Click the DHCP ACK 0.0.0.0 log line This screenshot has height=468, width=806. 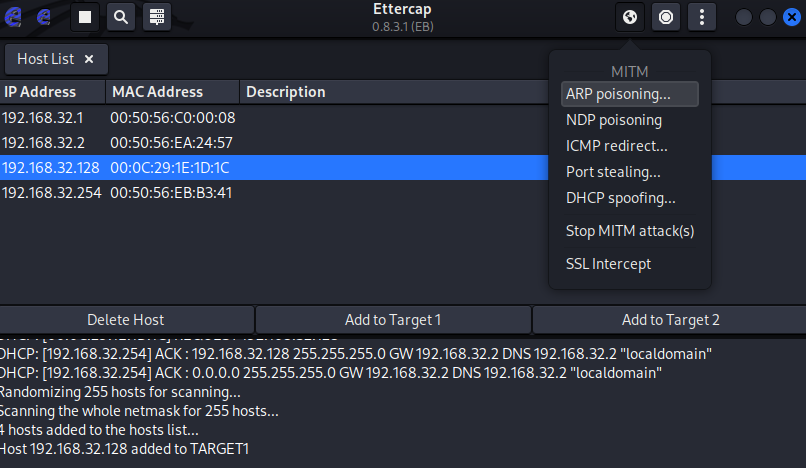click(331, 373)
